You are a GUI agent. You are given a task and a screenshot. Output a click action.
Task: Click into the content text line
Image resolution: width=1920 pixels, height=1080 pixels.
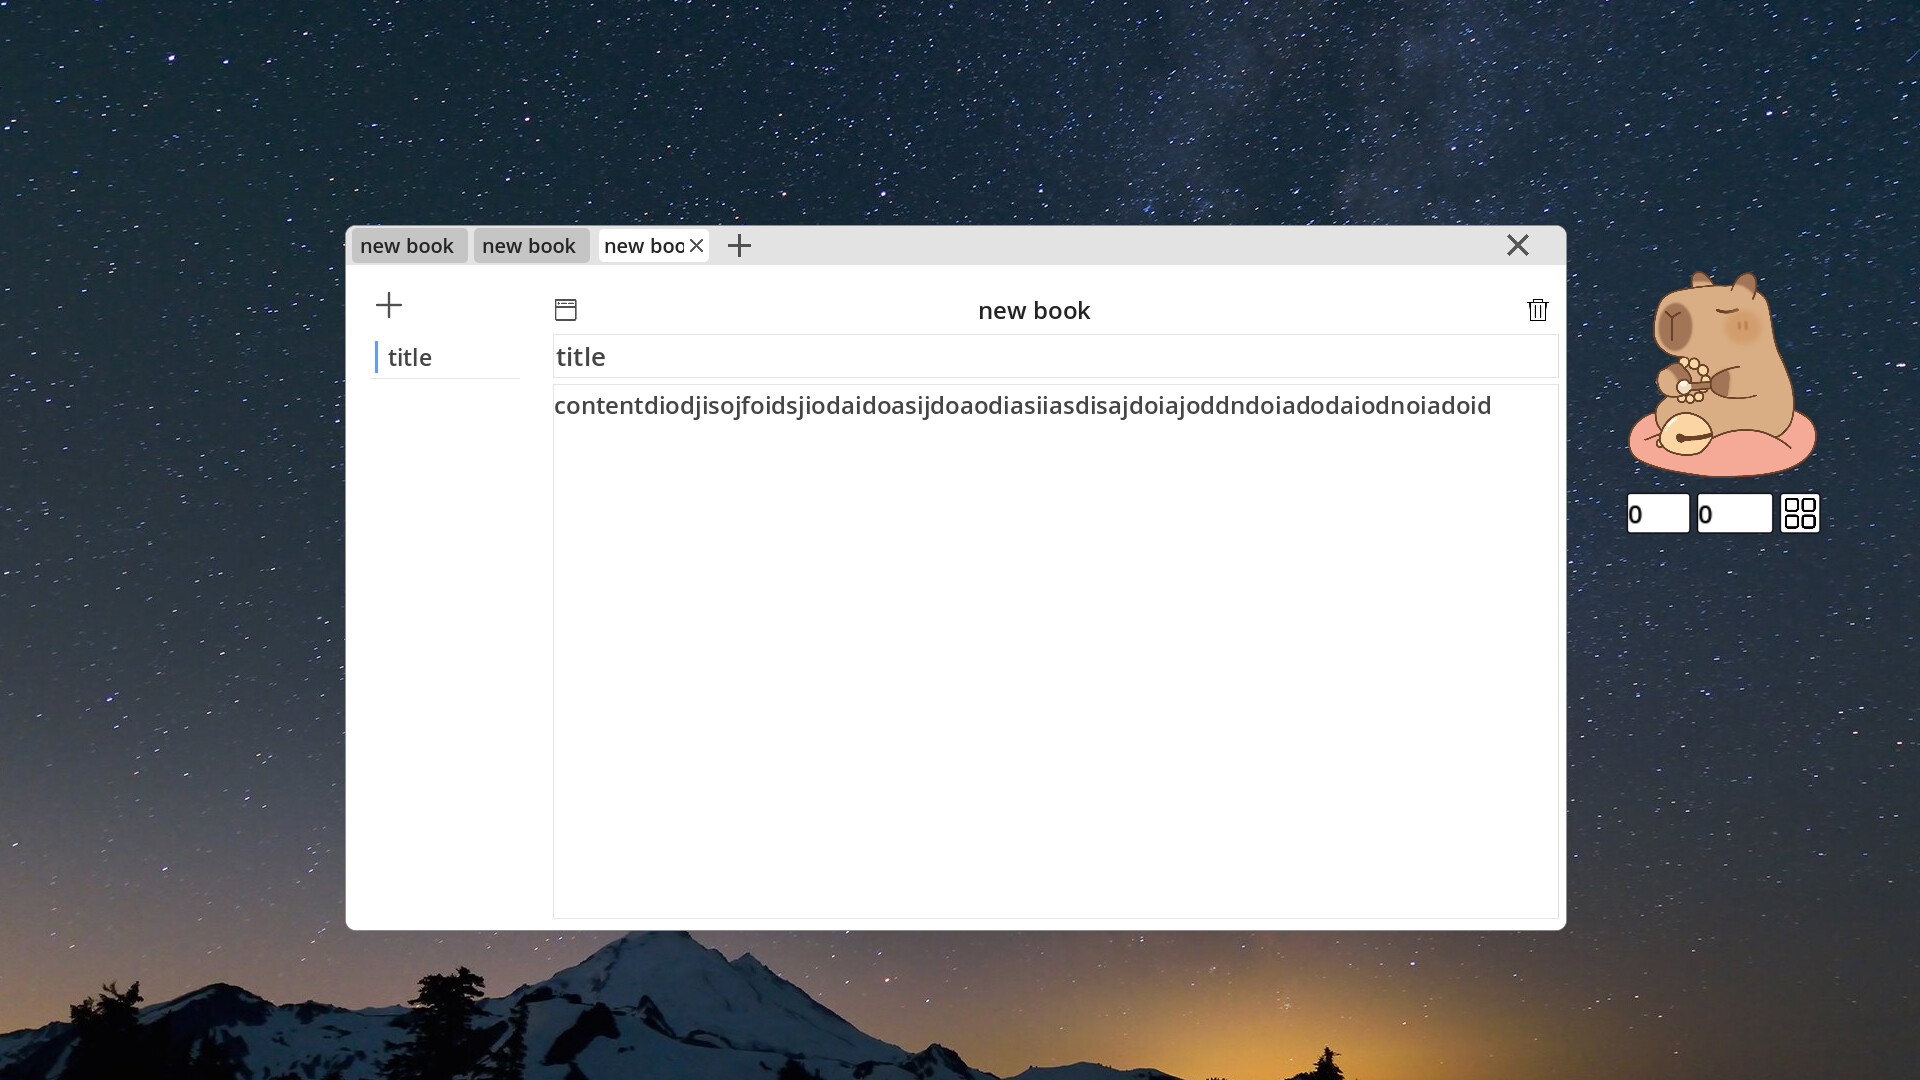pyautogui.click(x=1022, y=406)
